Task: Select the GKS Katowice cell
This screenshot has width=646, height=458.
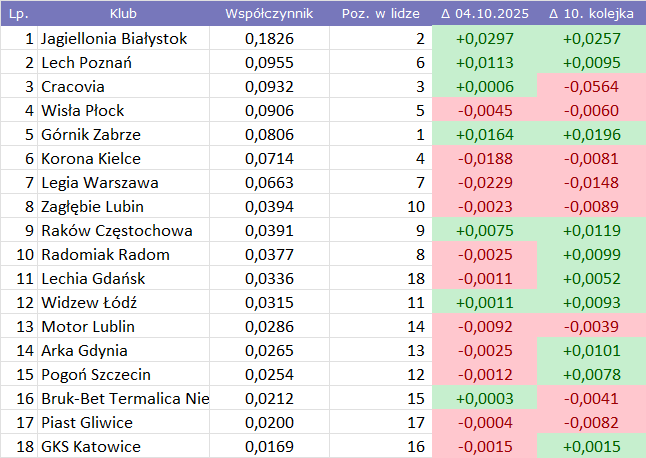Action: click(91, 447)
